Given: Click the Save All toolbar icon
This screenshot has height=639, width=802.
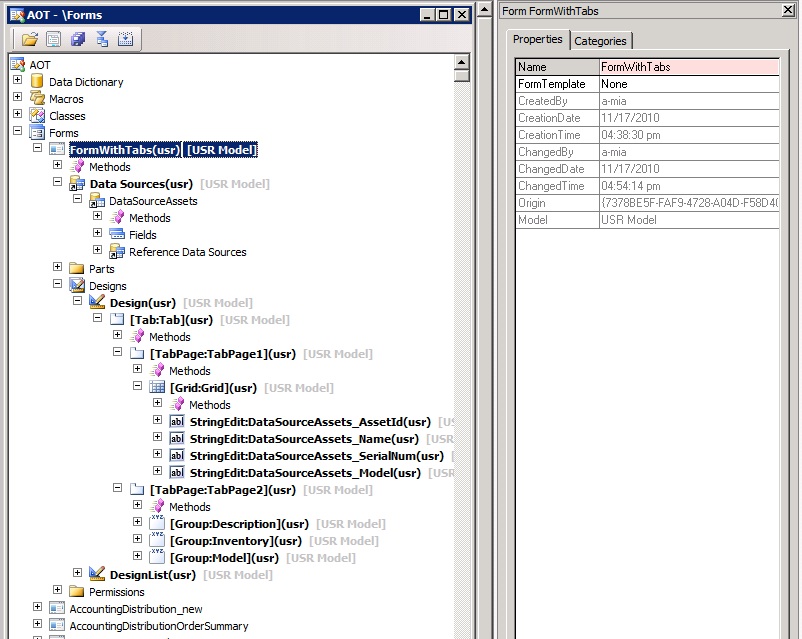Looking at the screenshot, I should click(x=78, y=39).
